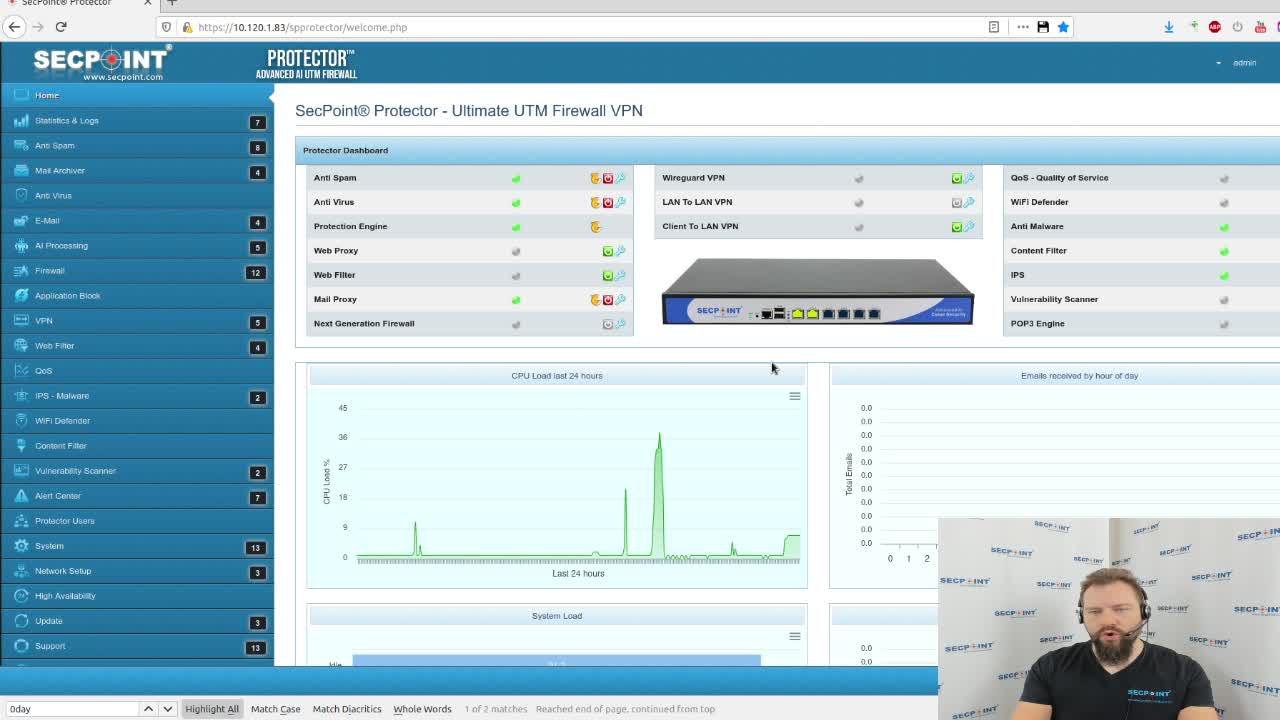1280x720 pixels.
Task: Toggle Next Generation Firewall grey power button
Action: pyautogui.click(x=607, y=324)
